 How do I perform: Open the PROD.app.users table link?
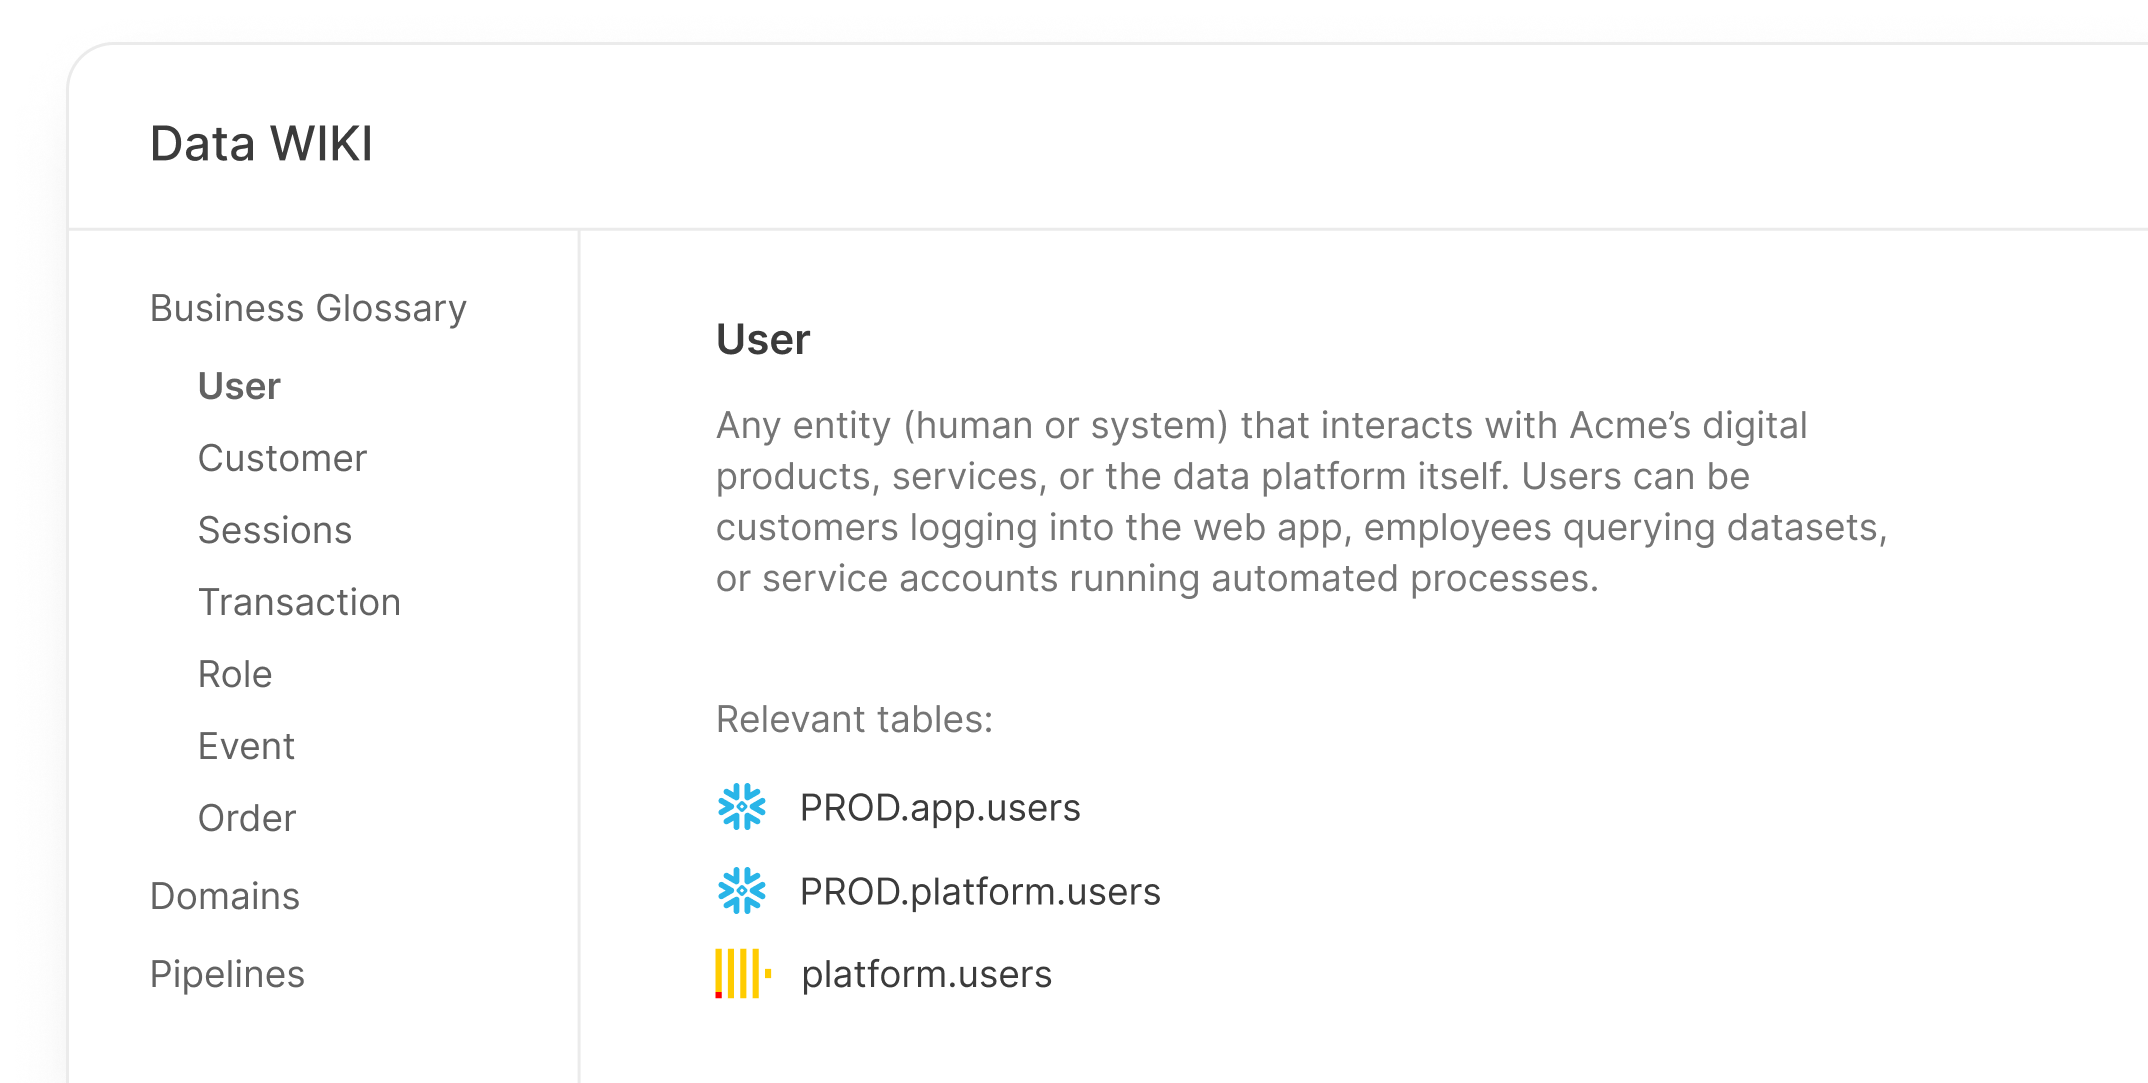[939, 808]
